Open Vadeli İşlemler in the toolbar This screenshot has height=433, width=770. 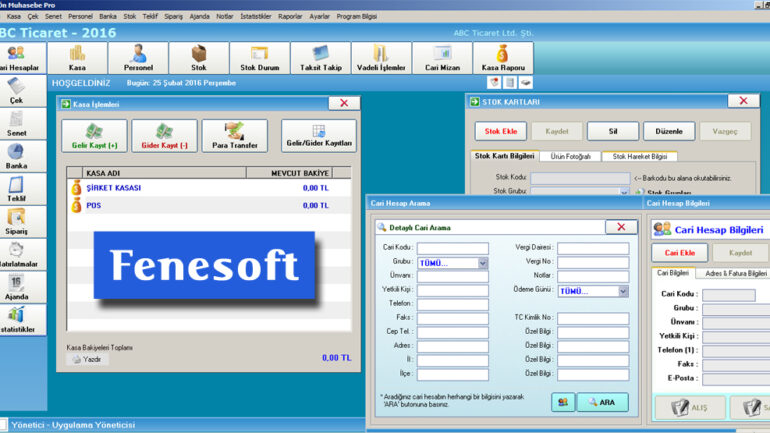pyautogui.click(x=381, y=58)
